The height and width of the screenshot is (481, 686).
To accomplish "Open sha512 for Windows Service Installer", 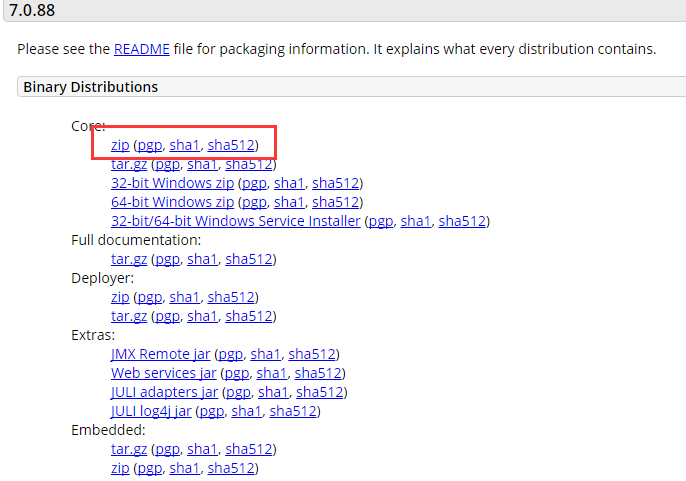I will pyautogui.click(x=462, y=221).
